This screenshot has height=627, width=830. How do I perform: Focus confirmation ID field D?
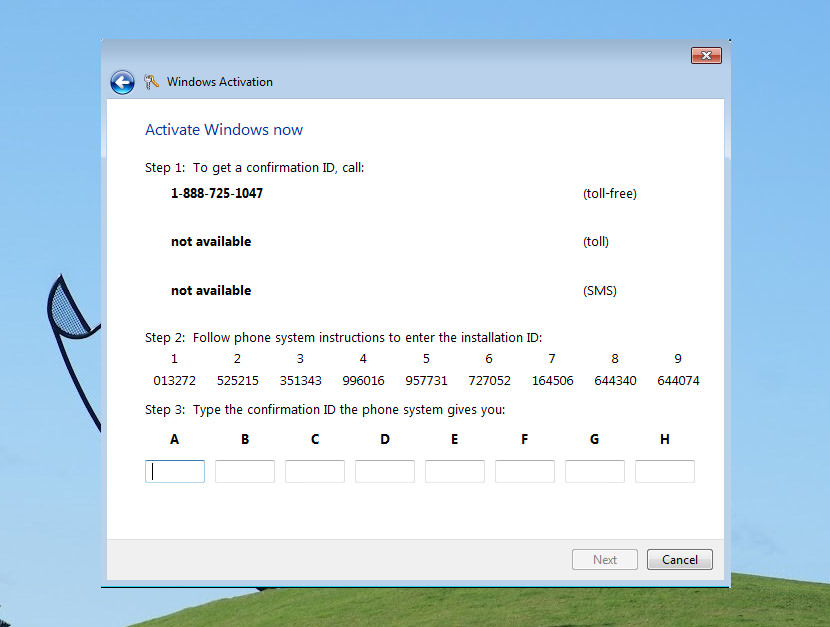pos(385,471)
